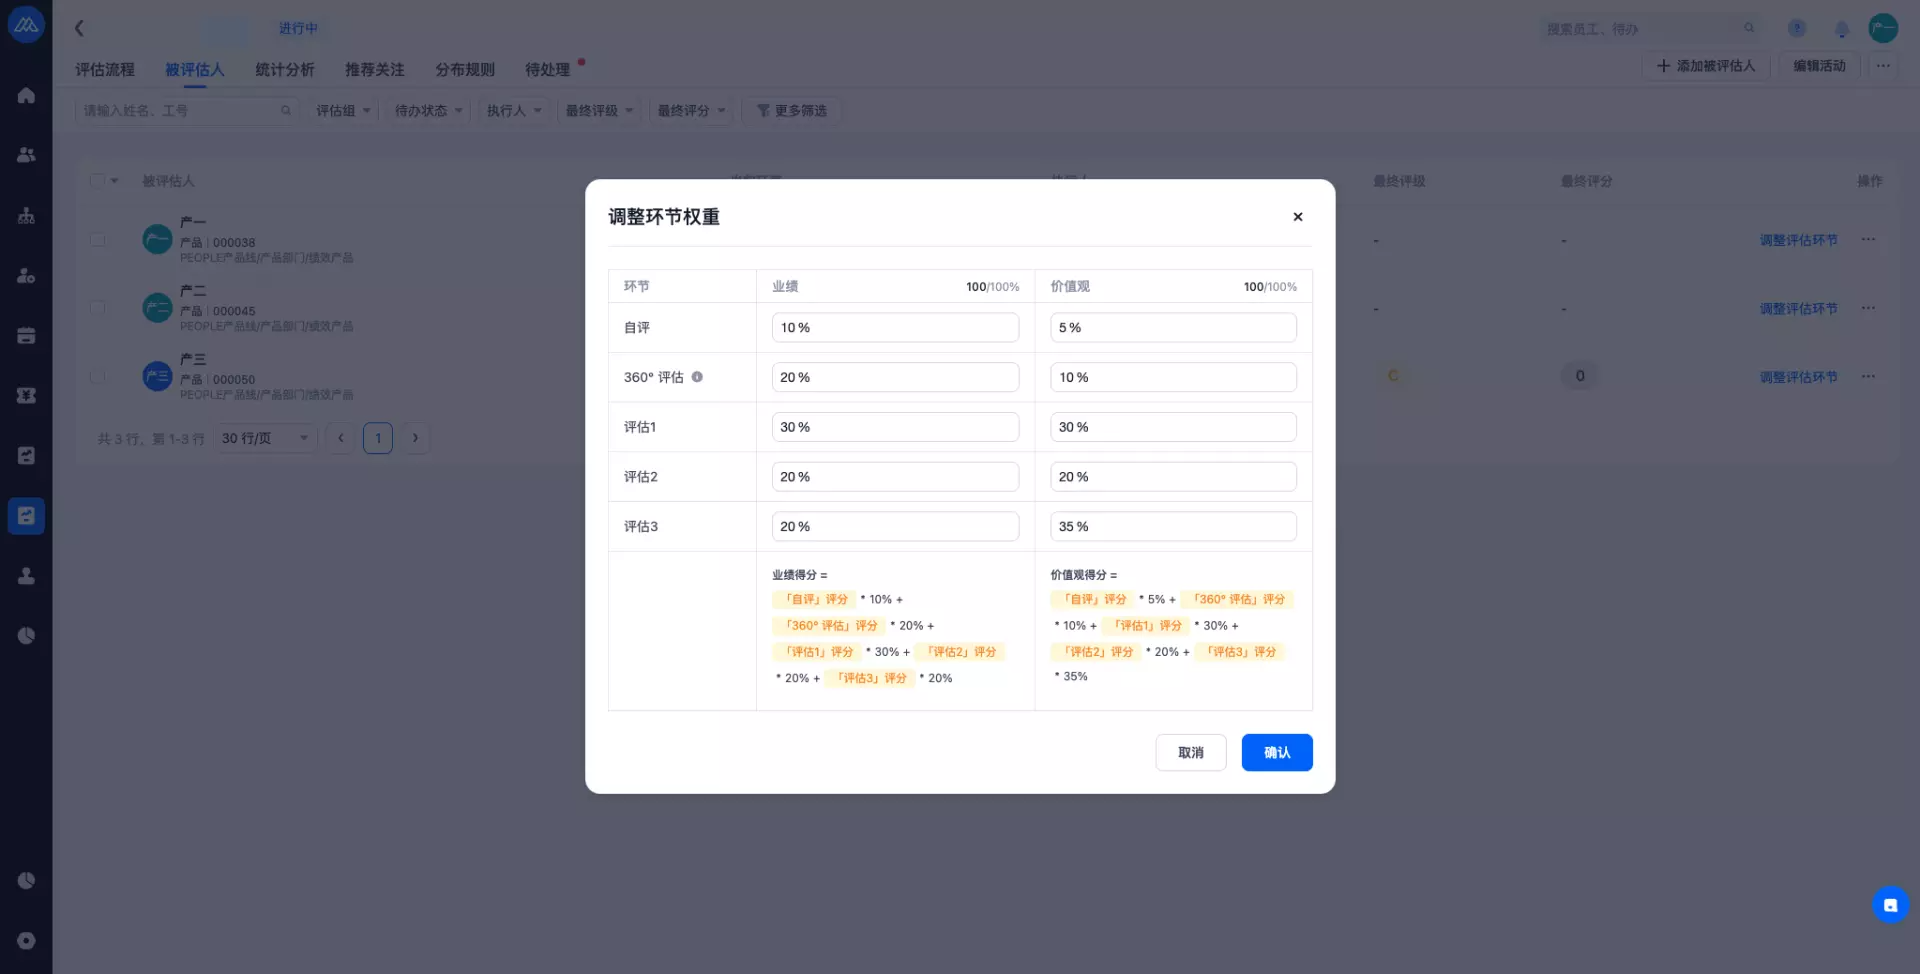Switch to 被评估人 tab
This screenshot has width=1920, height=974.
(195, 70)
